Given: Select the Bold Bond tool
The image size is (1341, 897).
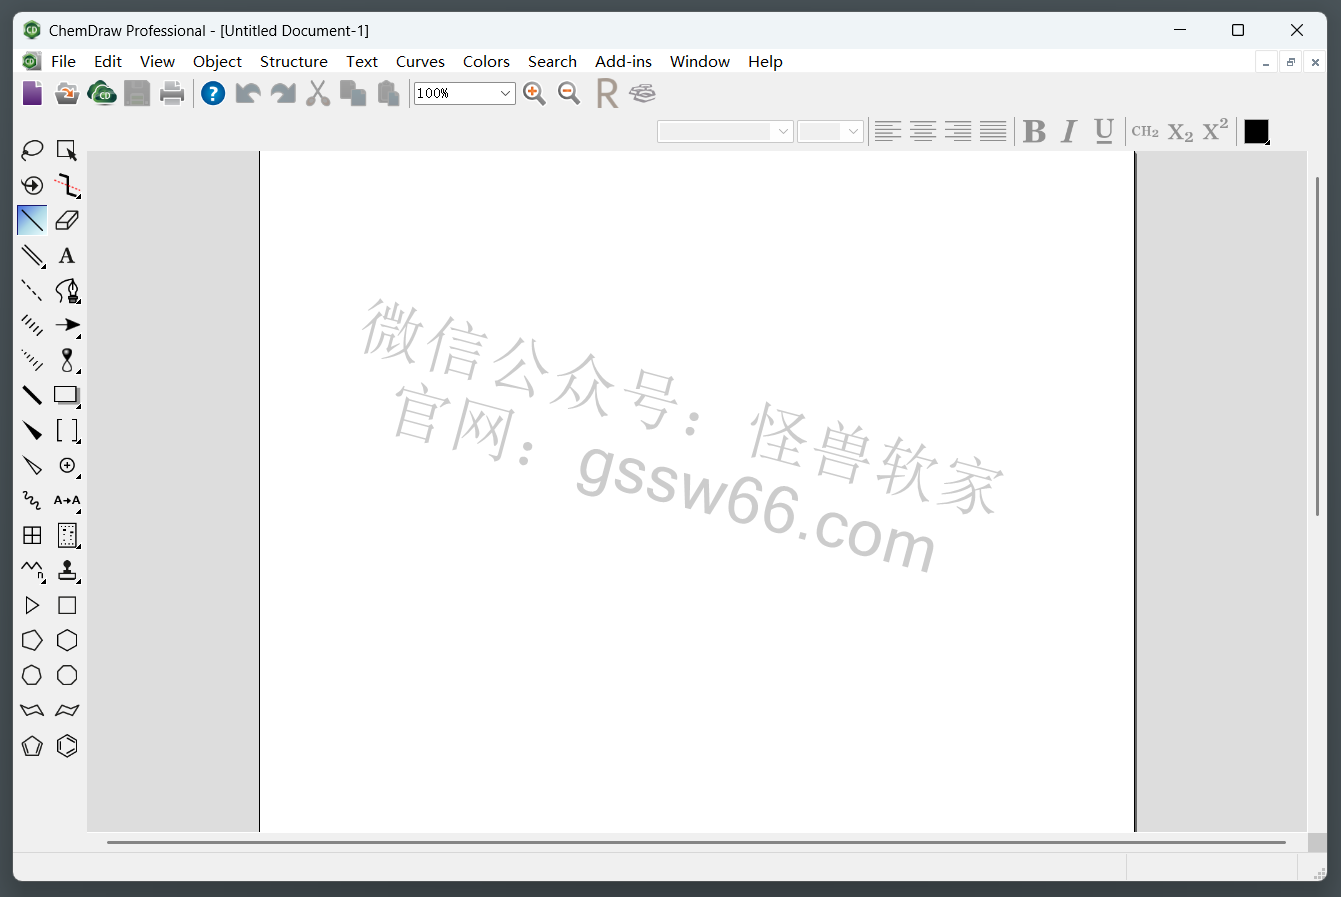Looking at the screenshot, I should coord(32,395).
